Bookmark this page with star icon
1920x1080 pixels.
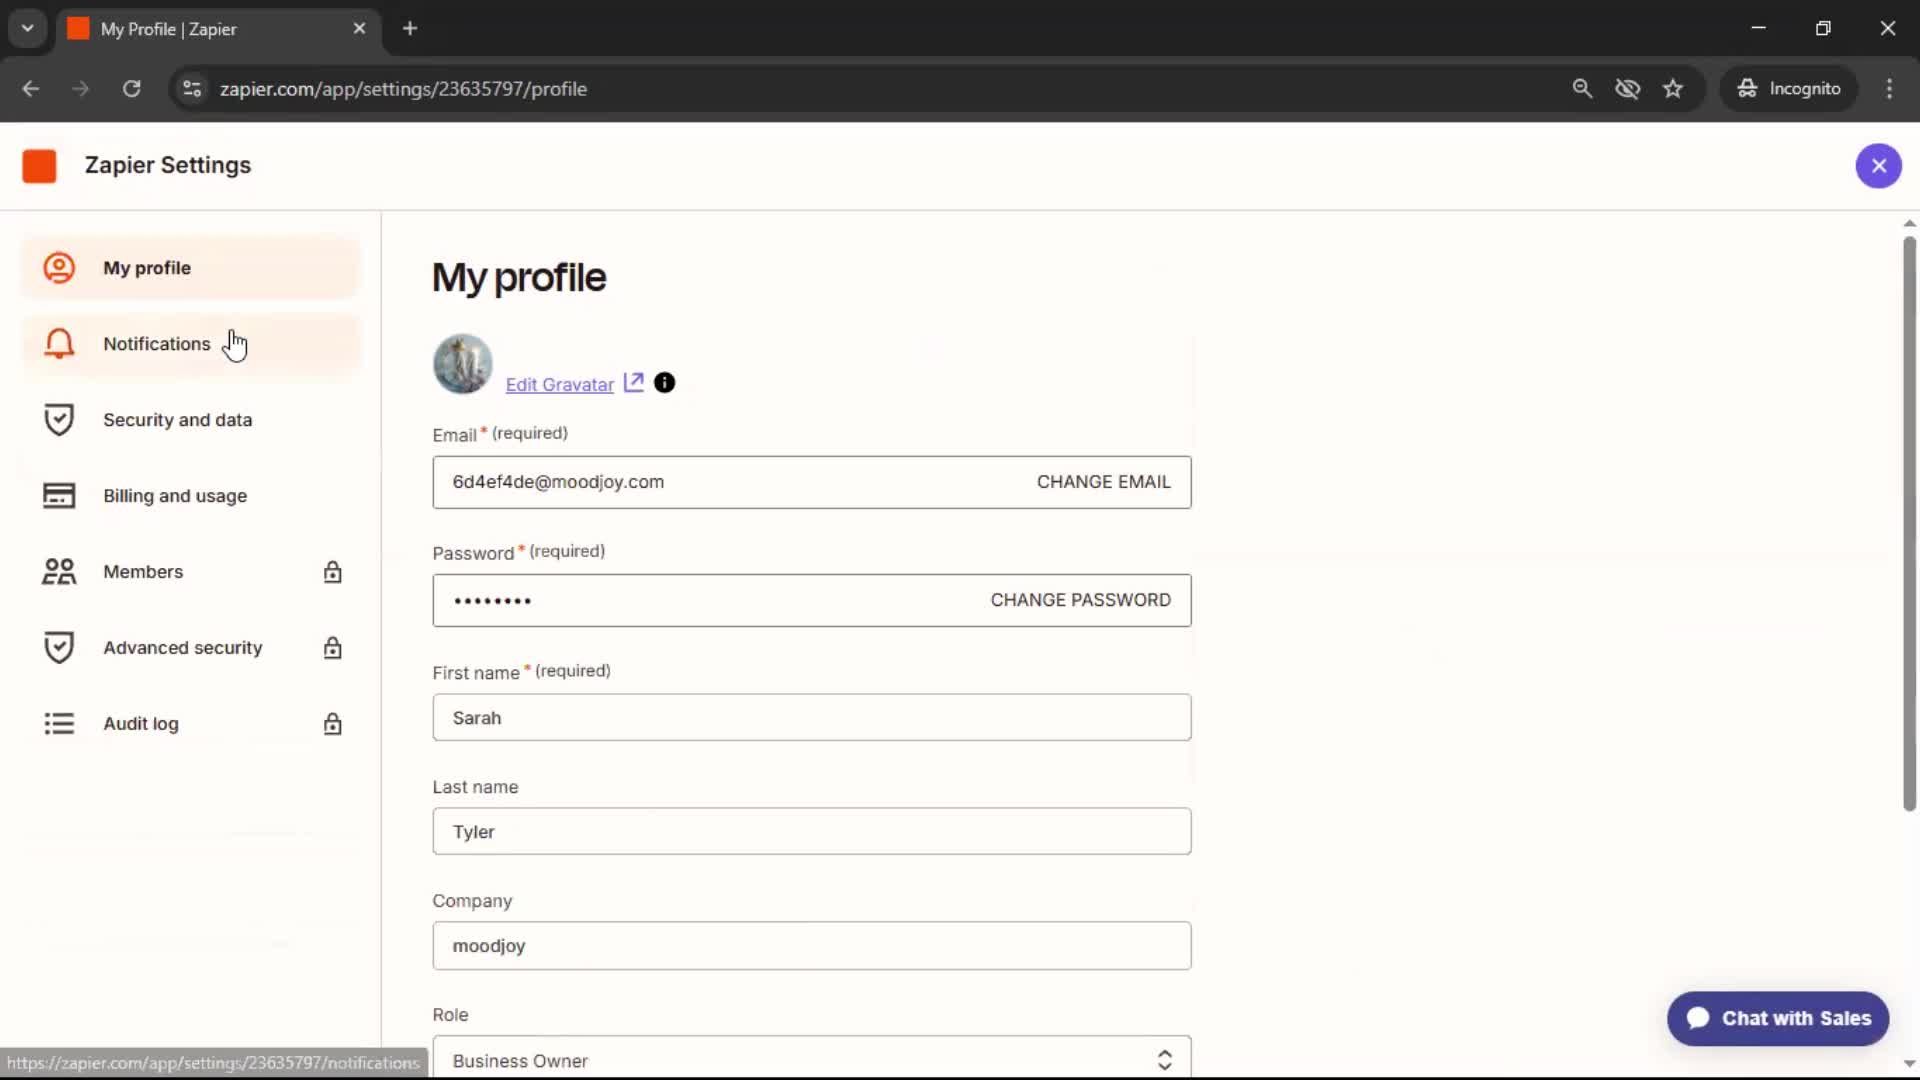tap(1673, 89)
